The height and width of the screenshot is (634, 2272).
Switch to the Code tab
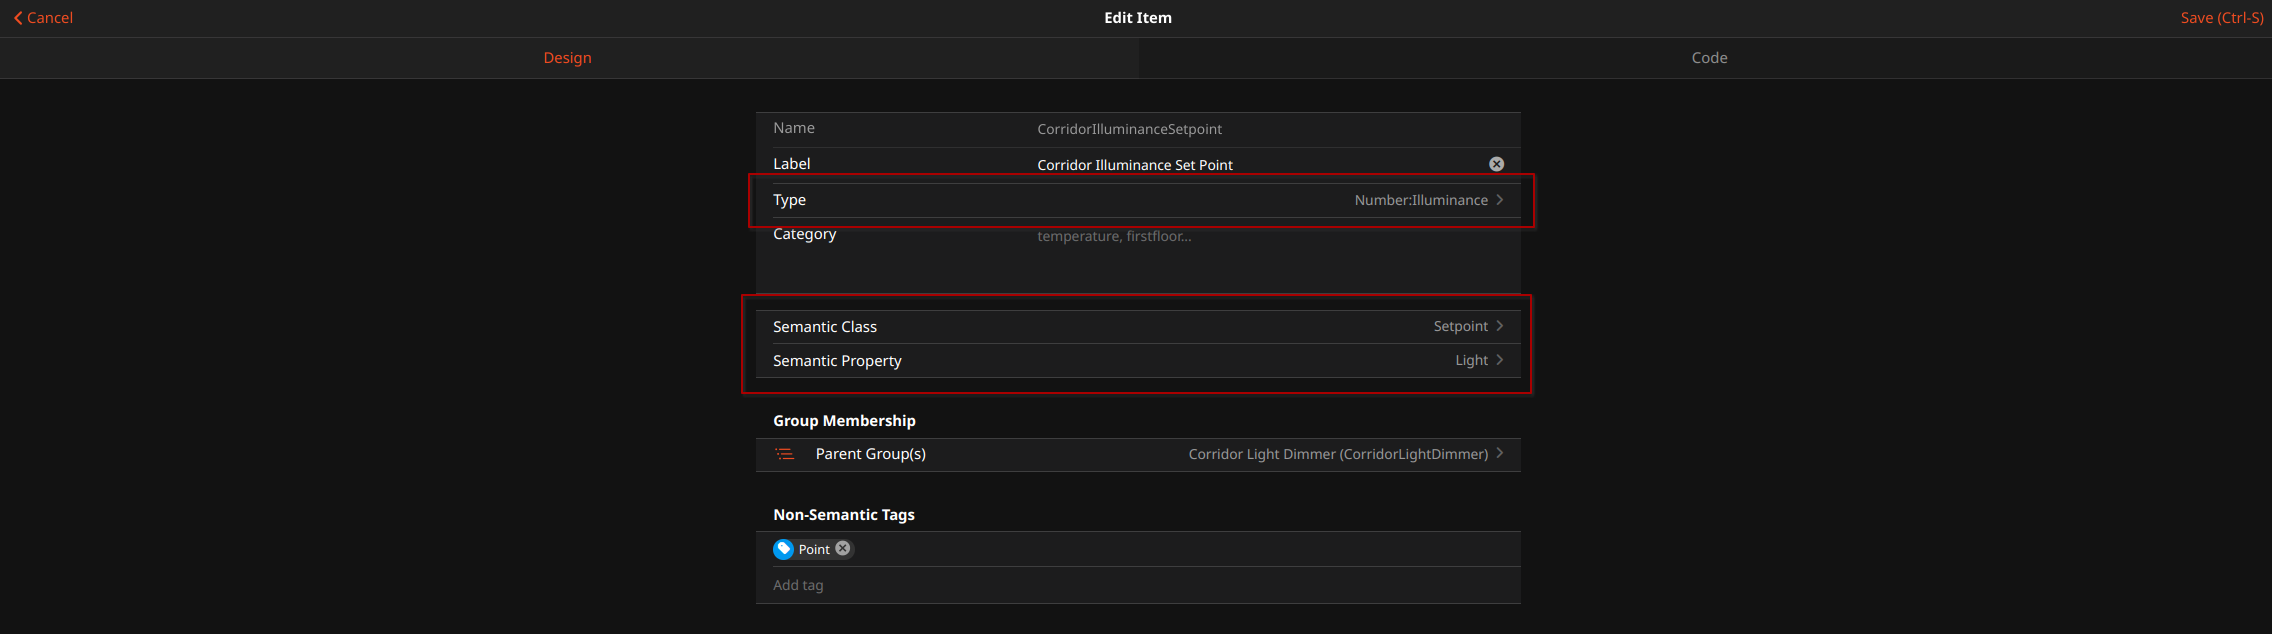1709,58
